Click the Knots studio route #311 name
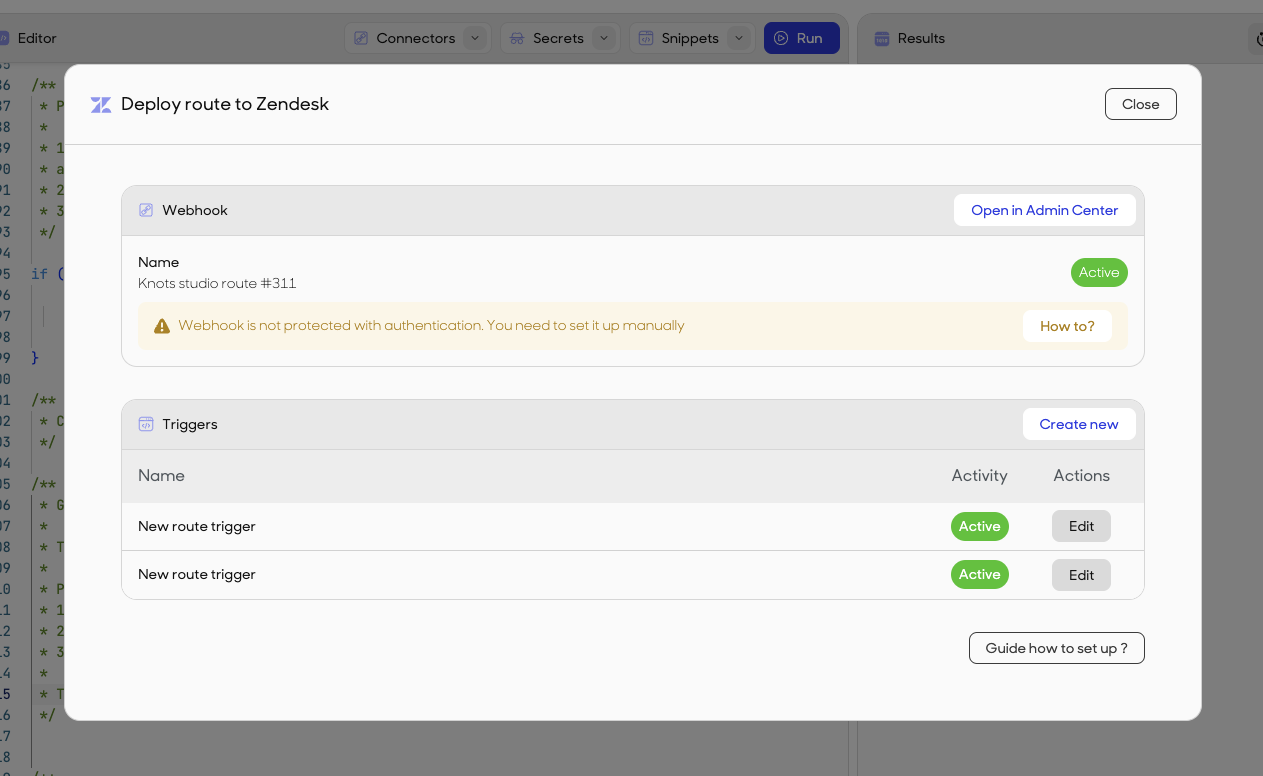 pyautogui.click(x=217, y=283)
